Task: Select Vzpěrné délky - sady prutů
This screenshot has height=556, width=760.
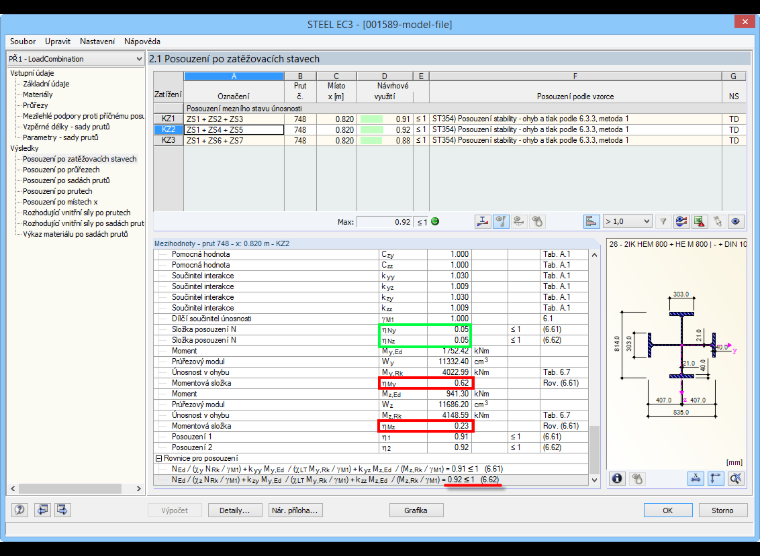Action: 66,127
